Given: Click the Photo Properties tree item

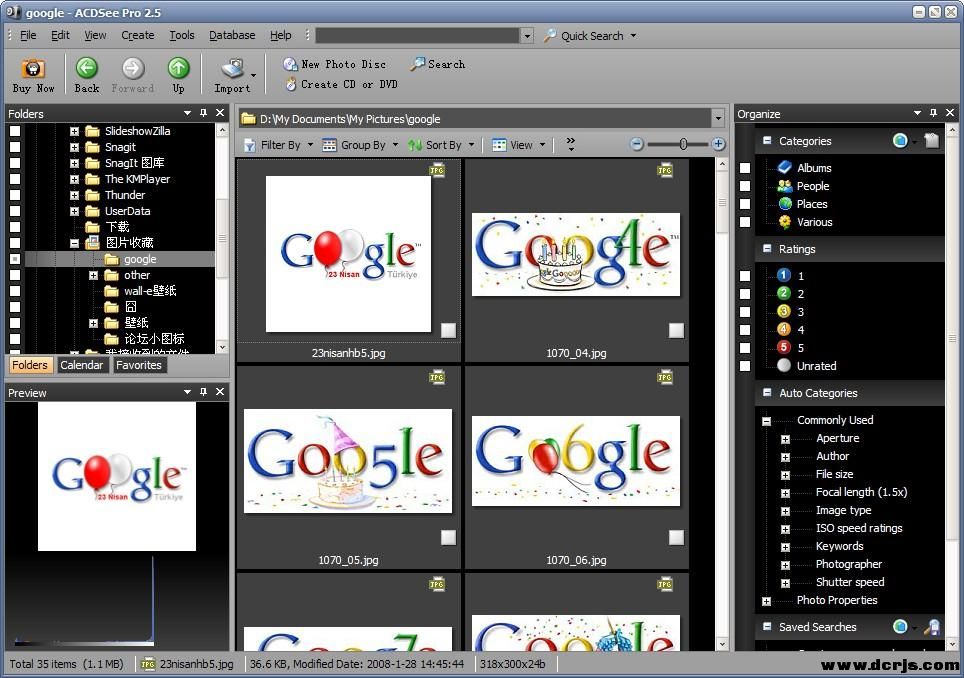Looking at the screenshot, I should [837, 600].
